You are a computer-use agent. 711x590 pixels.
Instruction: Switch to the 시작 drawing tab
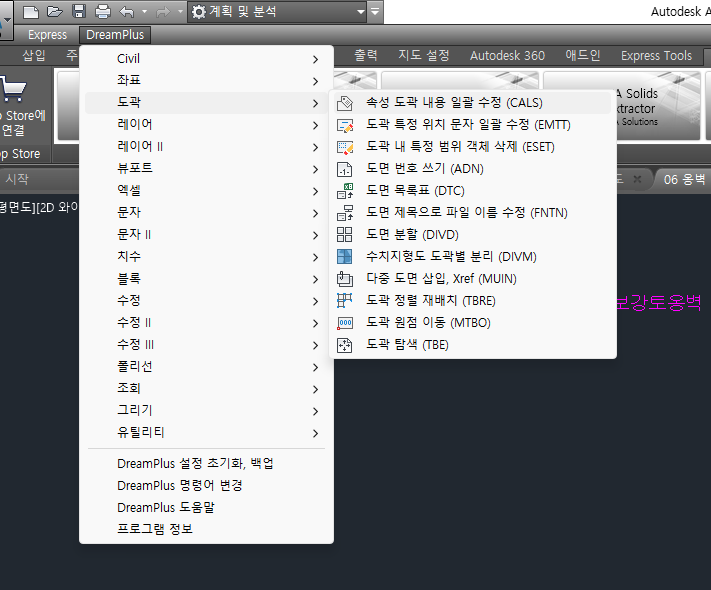[x=17, y=179]
